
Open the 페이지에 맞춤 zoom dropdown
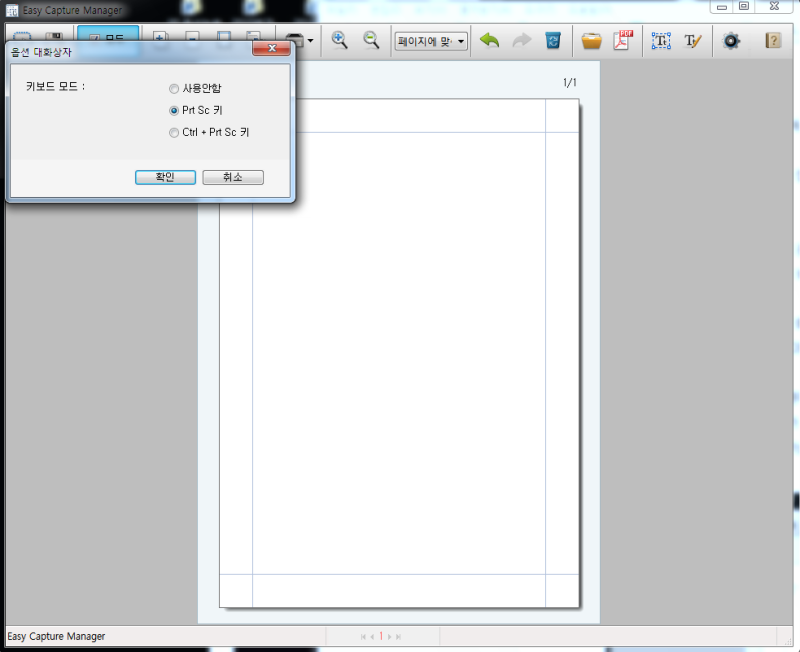(x=430, y=40)
